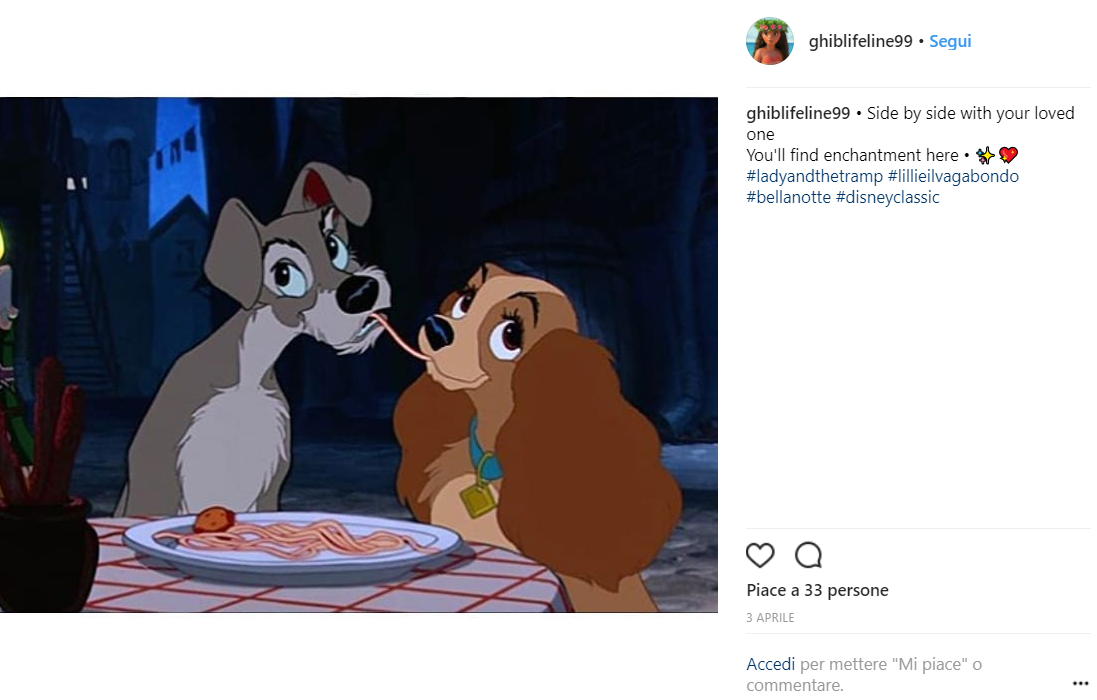View who liked via Piace a 33 persone

(817, 590)
